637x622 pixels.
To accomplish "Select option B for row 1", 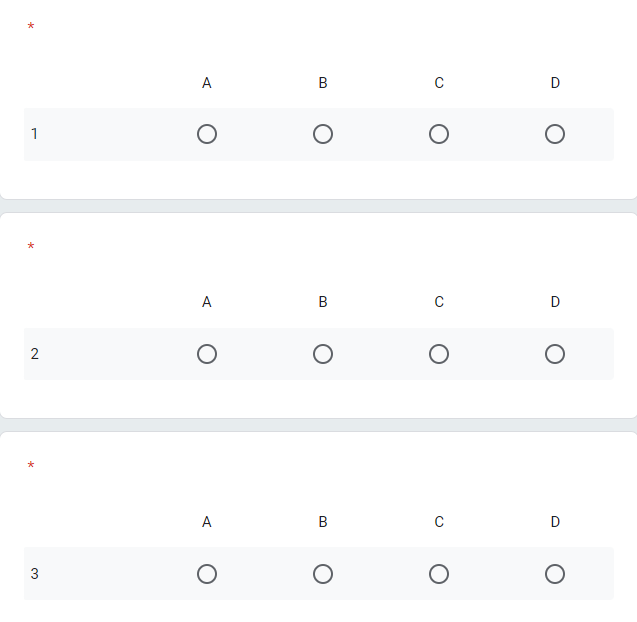I will [323, 134].
